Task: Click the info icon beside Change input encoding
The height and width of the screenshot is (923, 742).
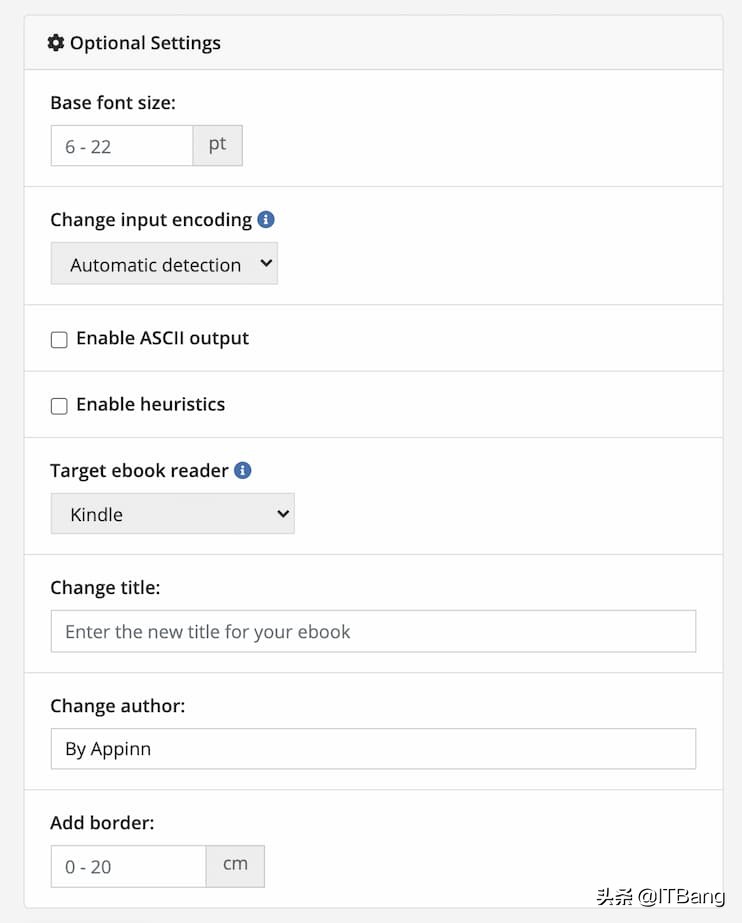Action: point(266,220)
